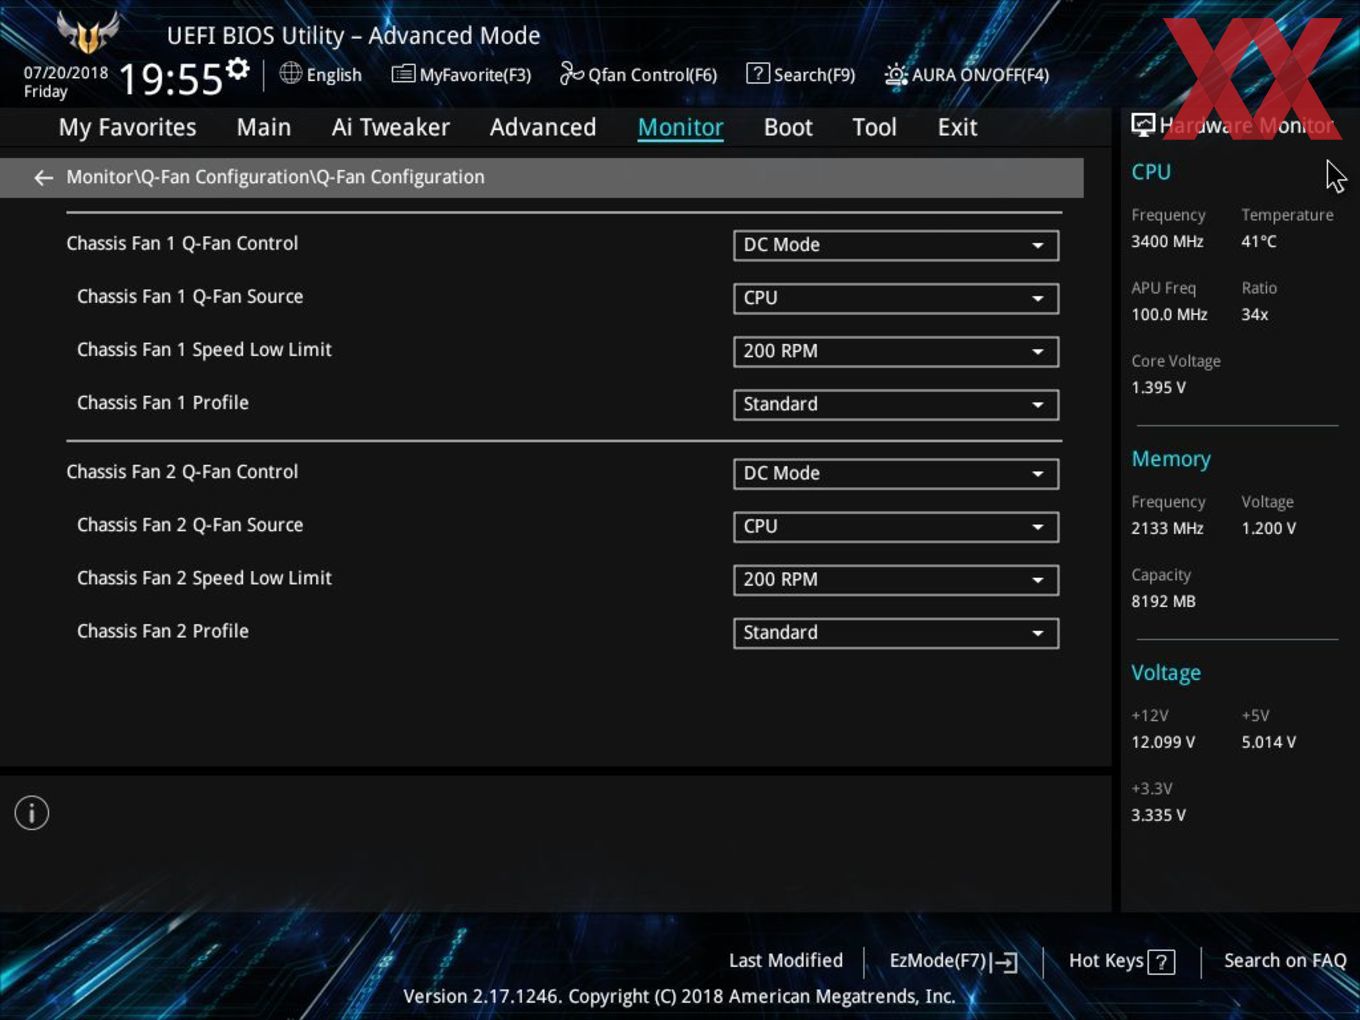
Task: Click the info circle icon
Action: 32,813
